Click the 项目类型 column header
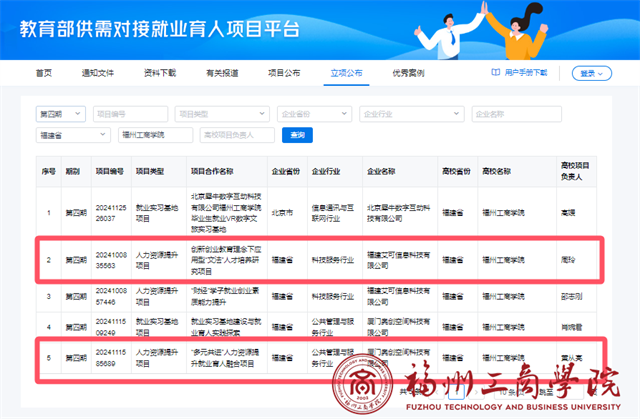Screen dimensions: 640x419 tap(150, 171)
